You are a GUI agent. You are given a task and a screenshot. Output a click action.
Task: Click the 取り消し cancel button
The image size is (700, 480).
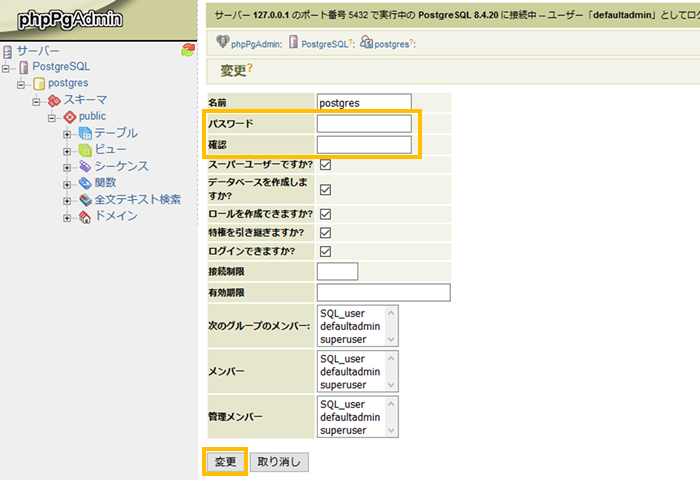tap(279, 462)
